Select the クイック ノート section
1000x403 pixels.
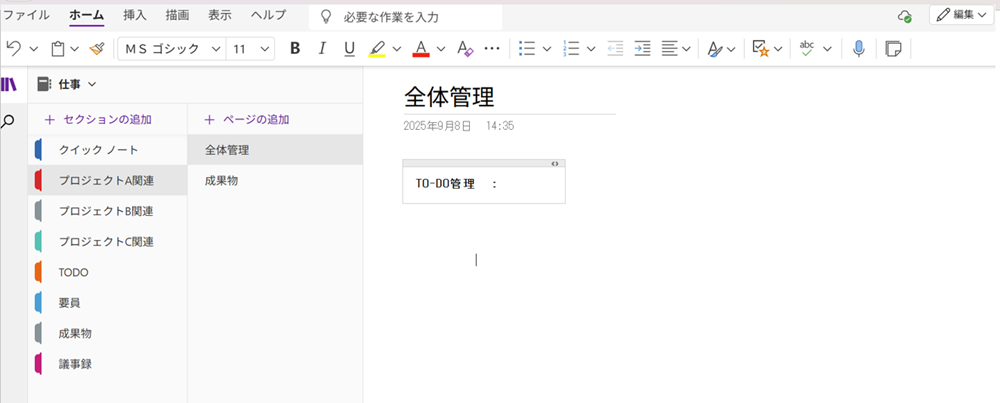(x=108, y=150)
